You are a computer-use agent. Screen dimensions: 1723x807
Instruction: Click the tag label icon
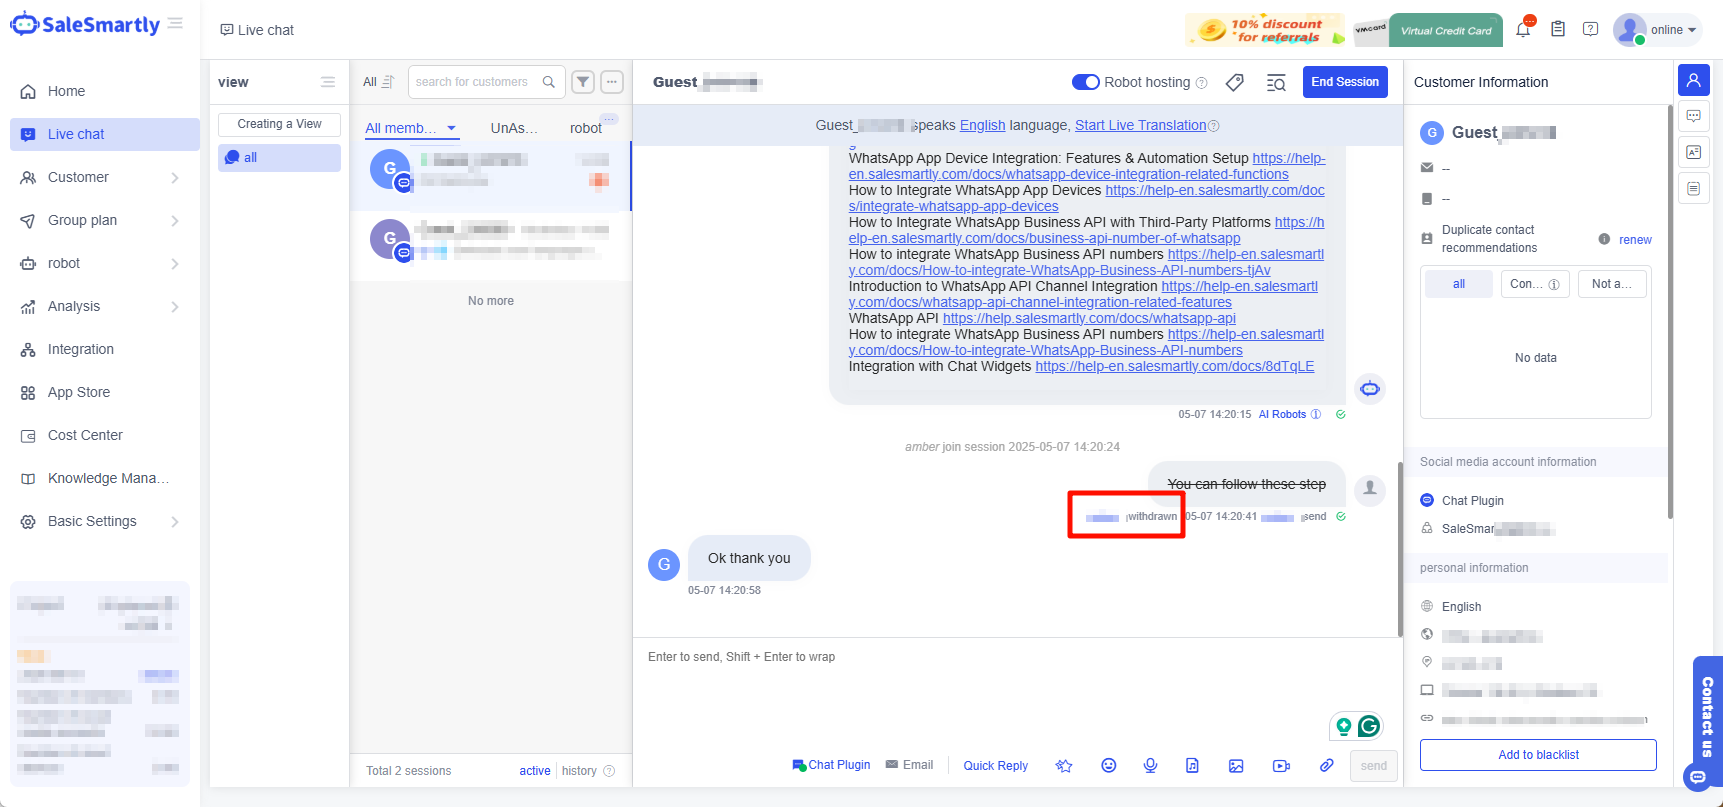1235,82
